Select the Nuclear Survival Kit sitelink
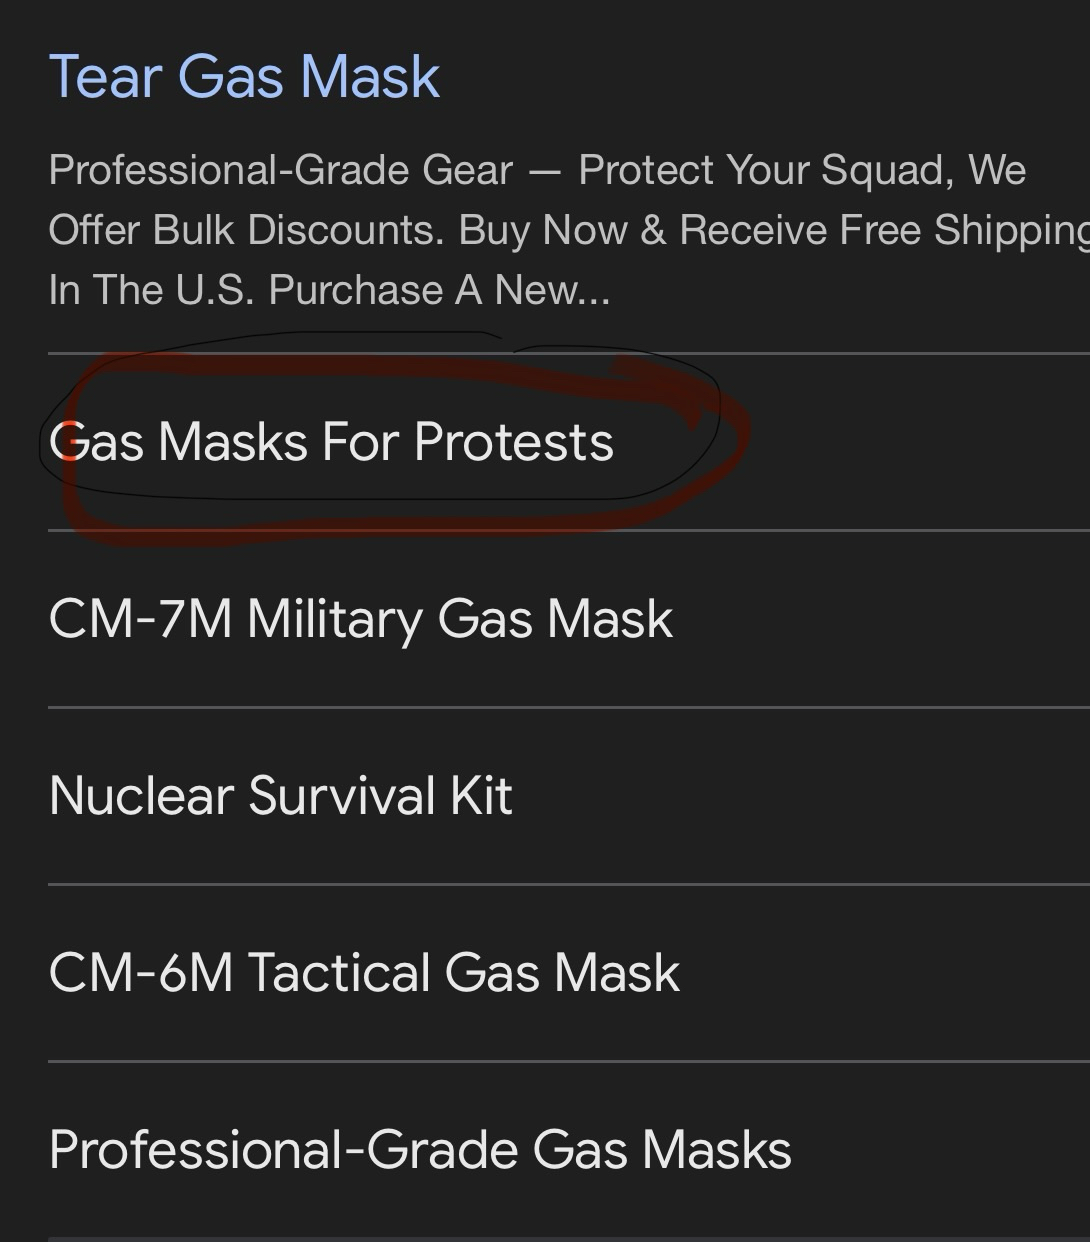 click(280, 795)
